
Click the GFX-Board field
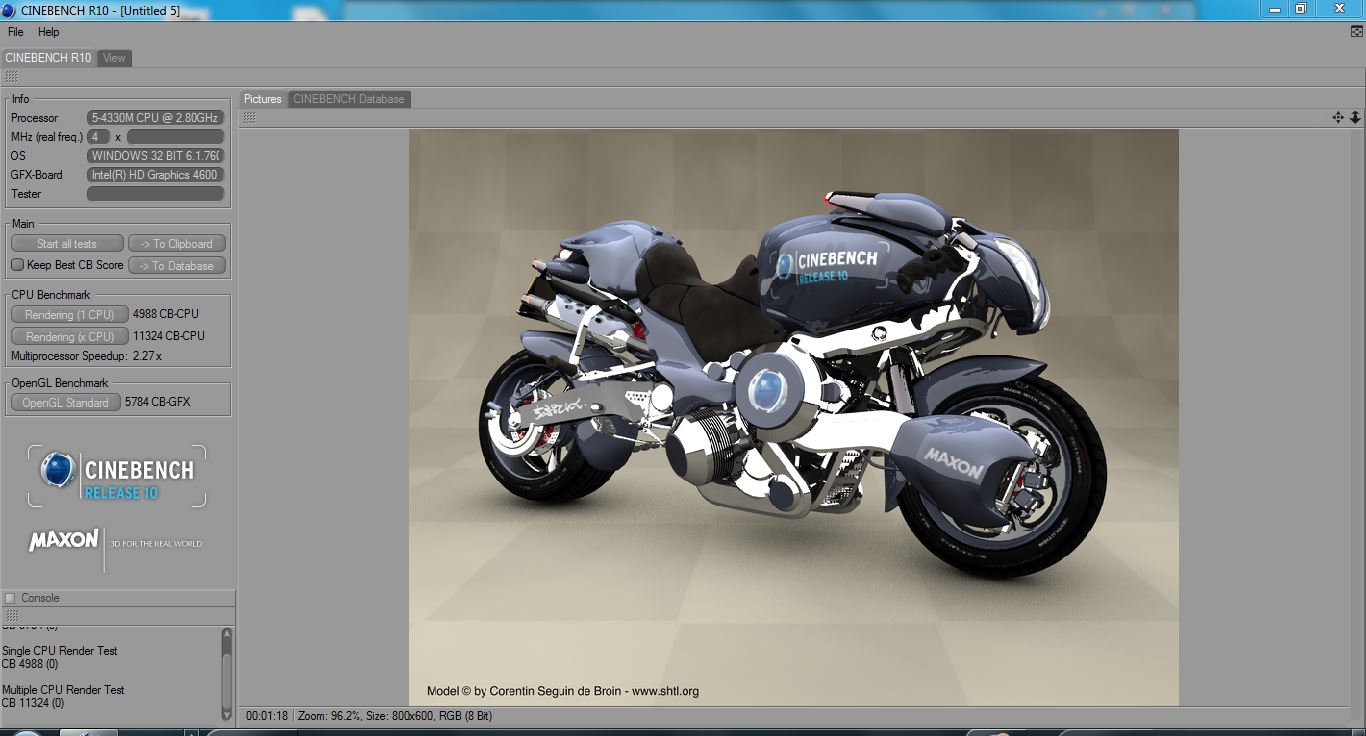click(155, 175)
